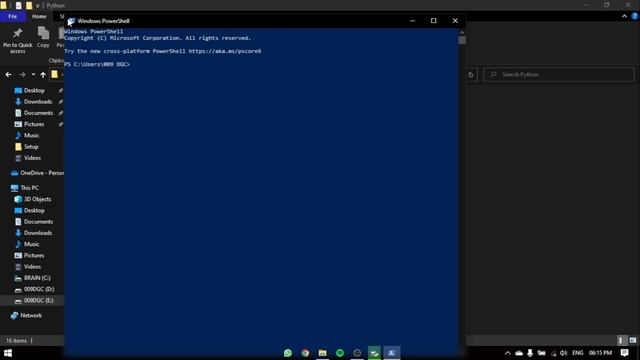This screenshot has width=640, height=360.
Task: Click Pin to Quick access in Explorer ribbon
Action: [18, 40]
